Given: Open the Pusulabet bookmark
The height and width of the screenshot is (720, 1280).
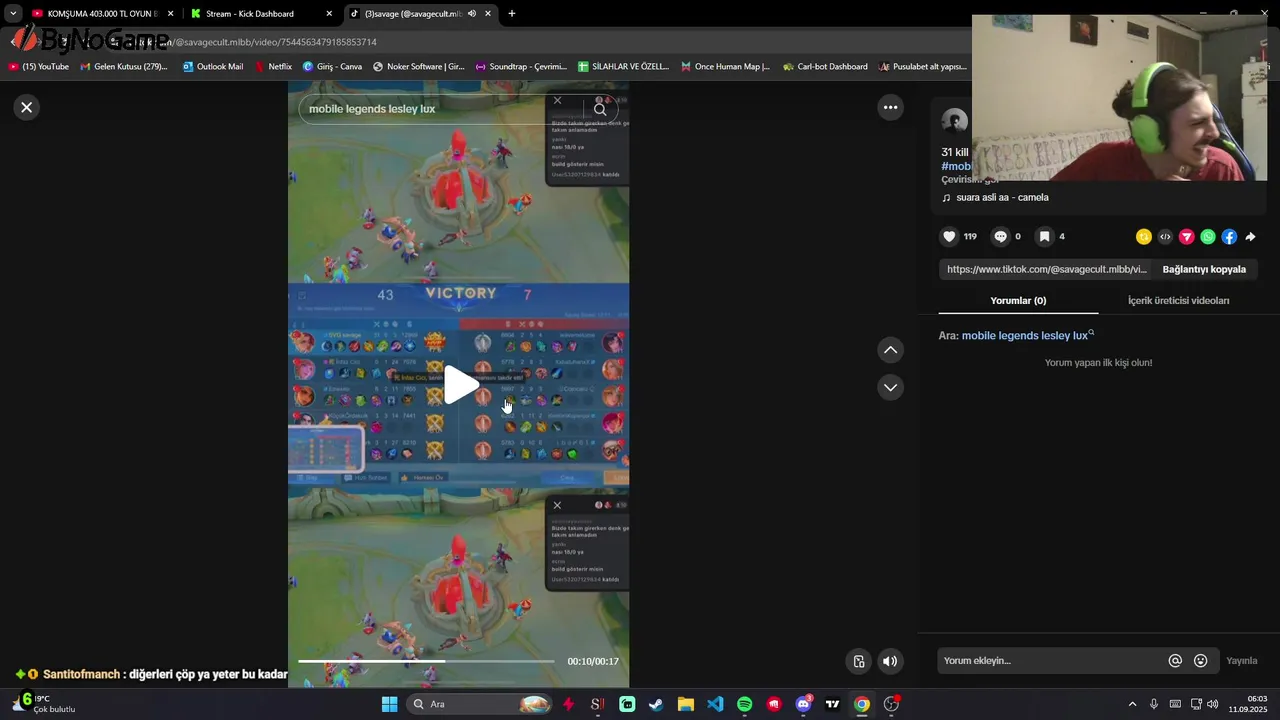Looking at the screenshot, I should click(x=923, y=67).
